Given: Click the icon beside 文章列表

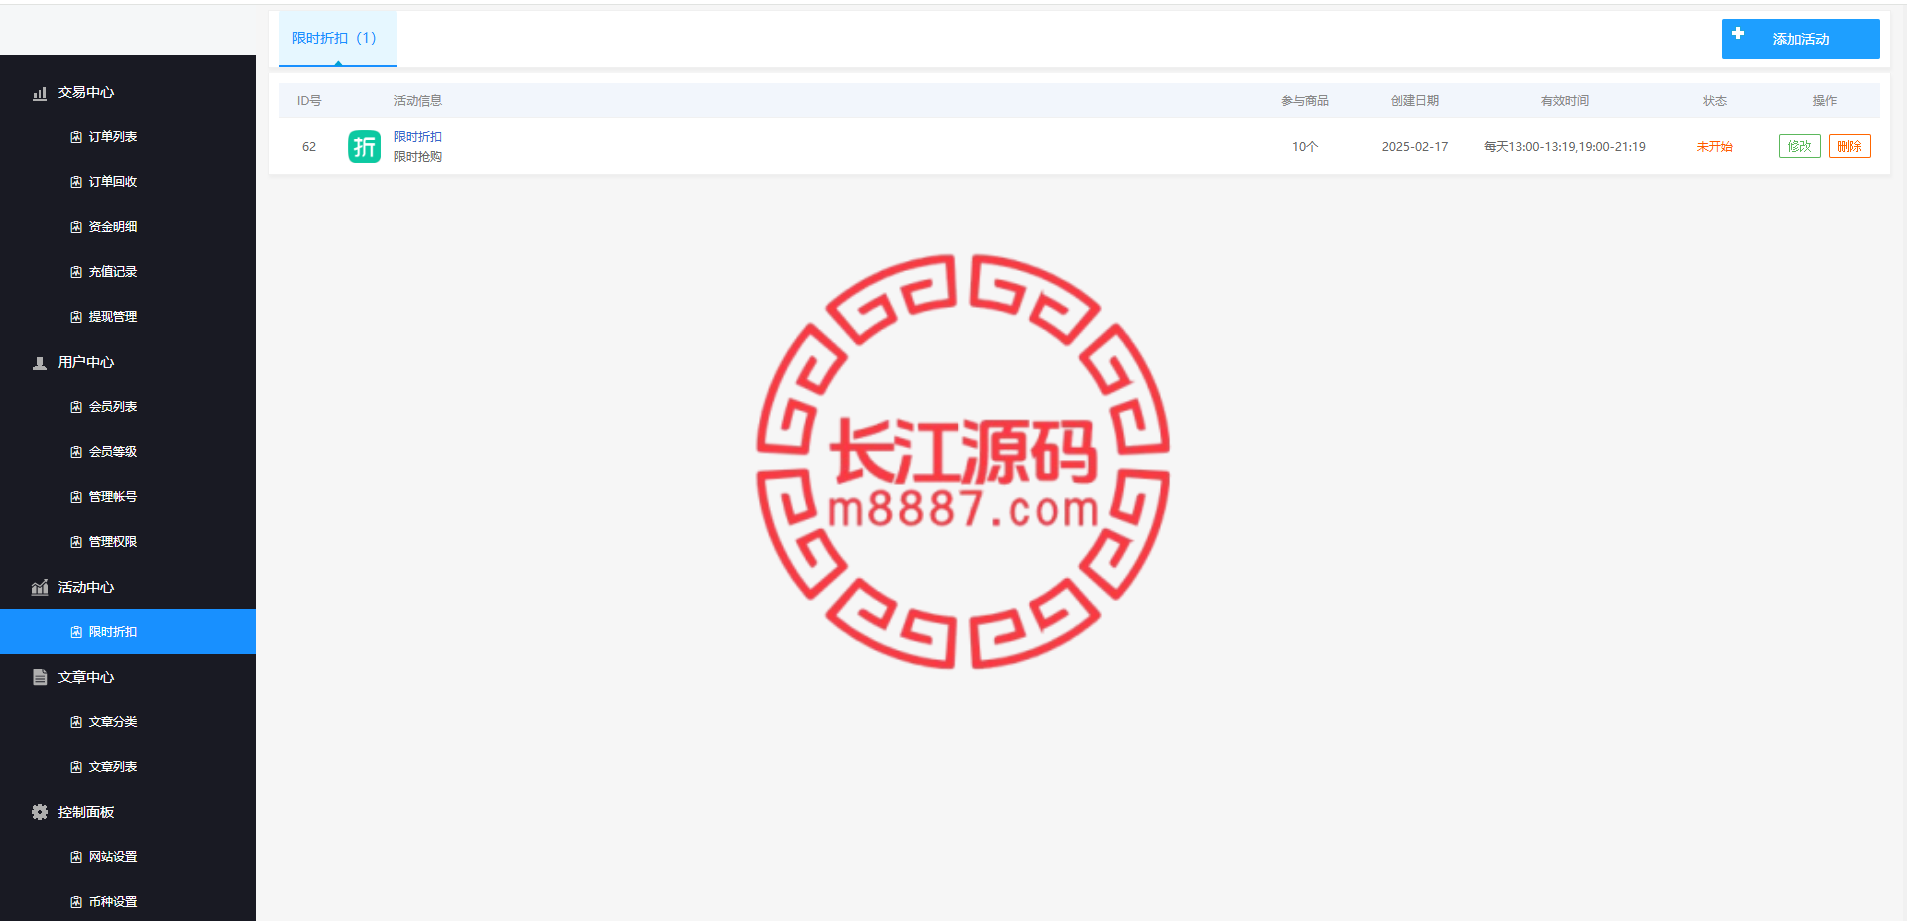Looking at the screenshot, I should 76,767.
